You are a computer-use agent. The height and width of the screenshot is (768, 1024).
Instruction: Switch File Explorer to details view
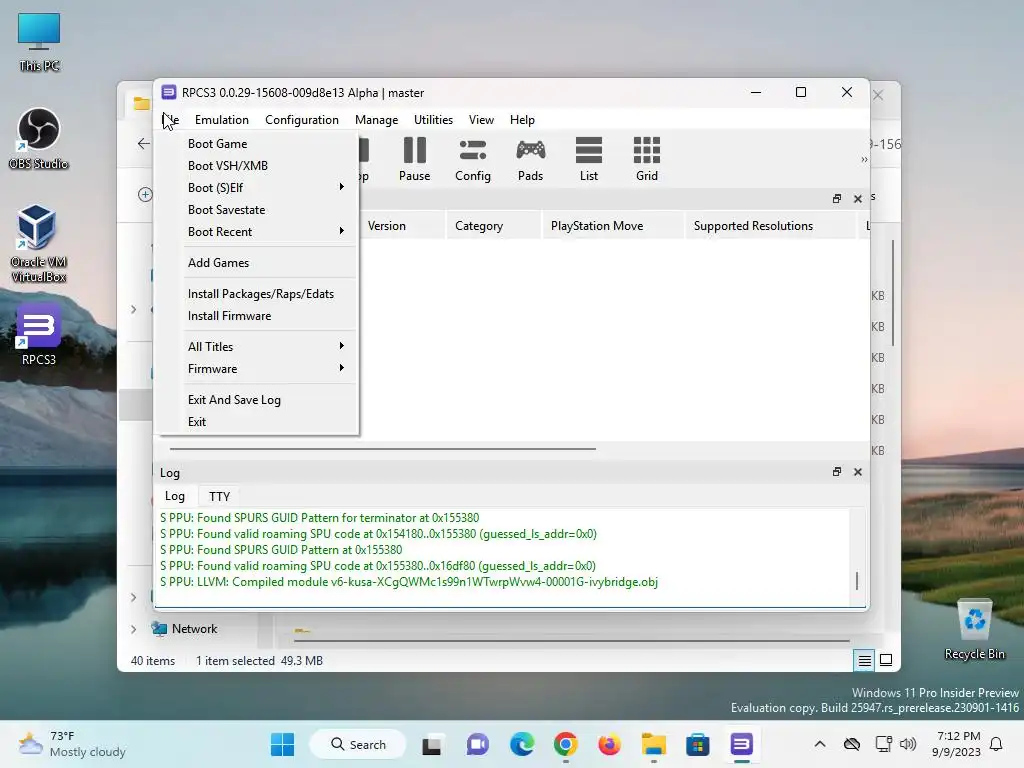(864, 661)
